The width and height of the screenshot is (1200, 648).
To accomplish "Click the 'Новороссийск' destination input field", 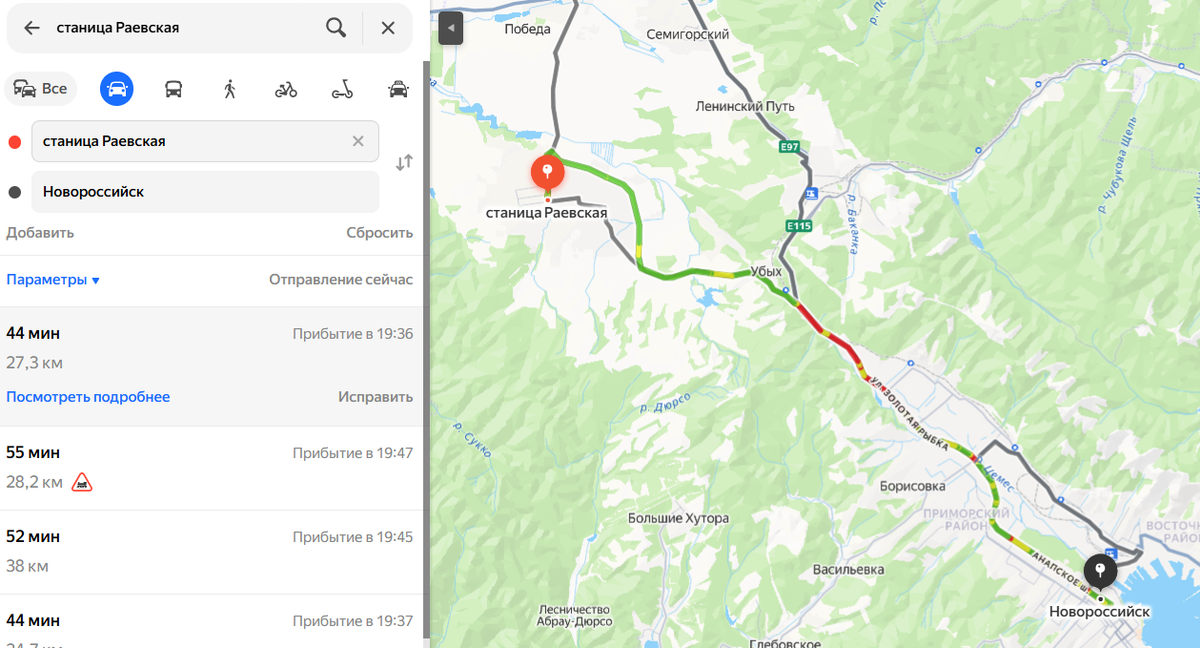I will tap(205, 192).
